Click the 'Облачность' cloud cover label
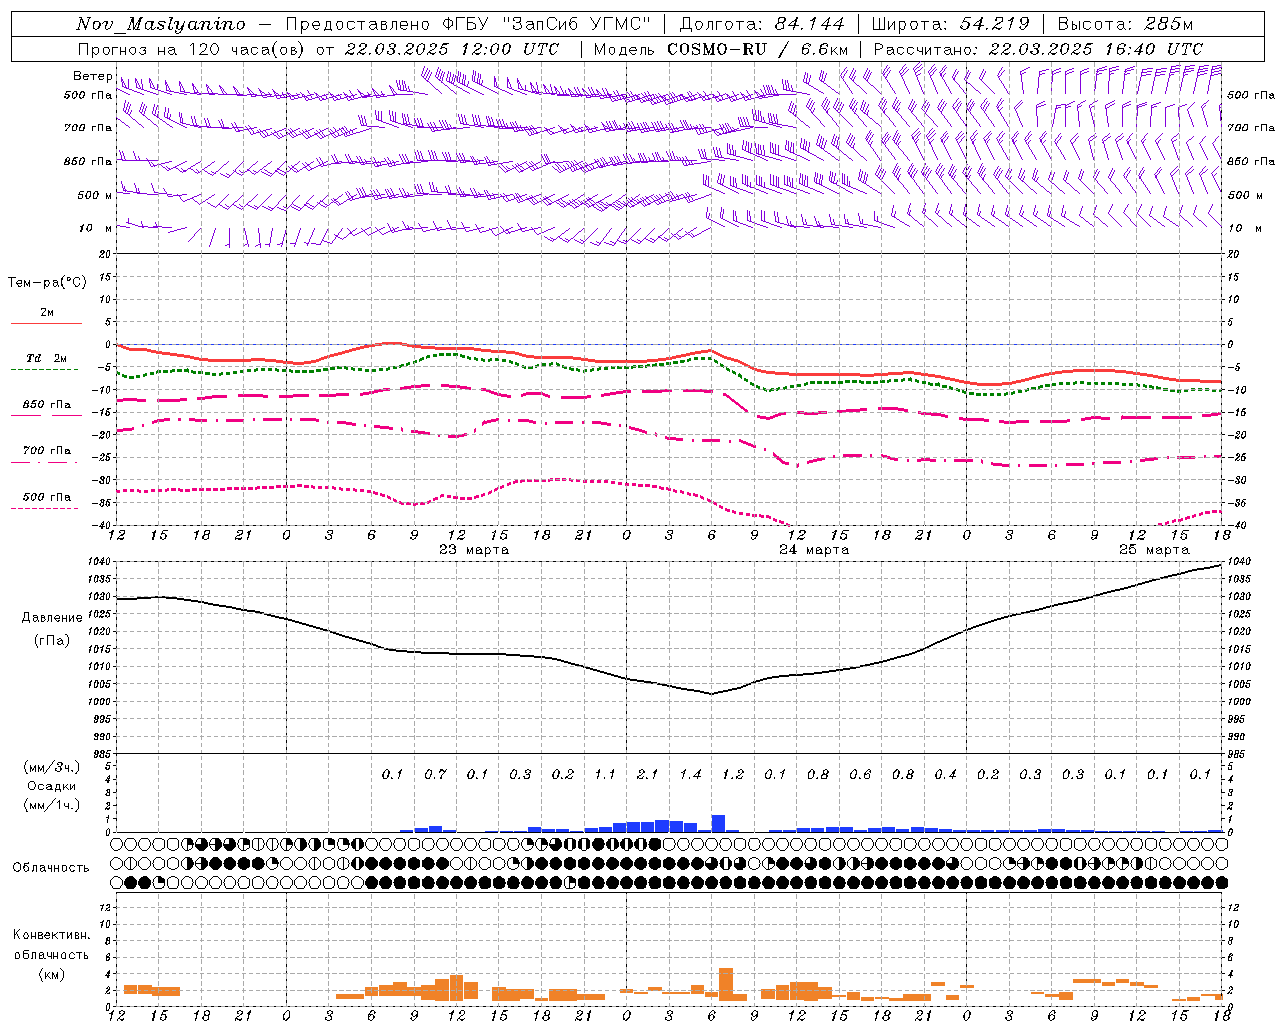The width and height of the screenshot is (1280, 1024). 51,867
